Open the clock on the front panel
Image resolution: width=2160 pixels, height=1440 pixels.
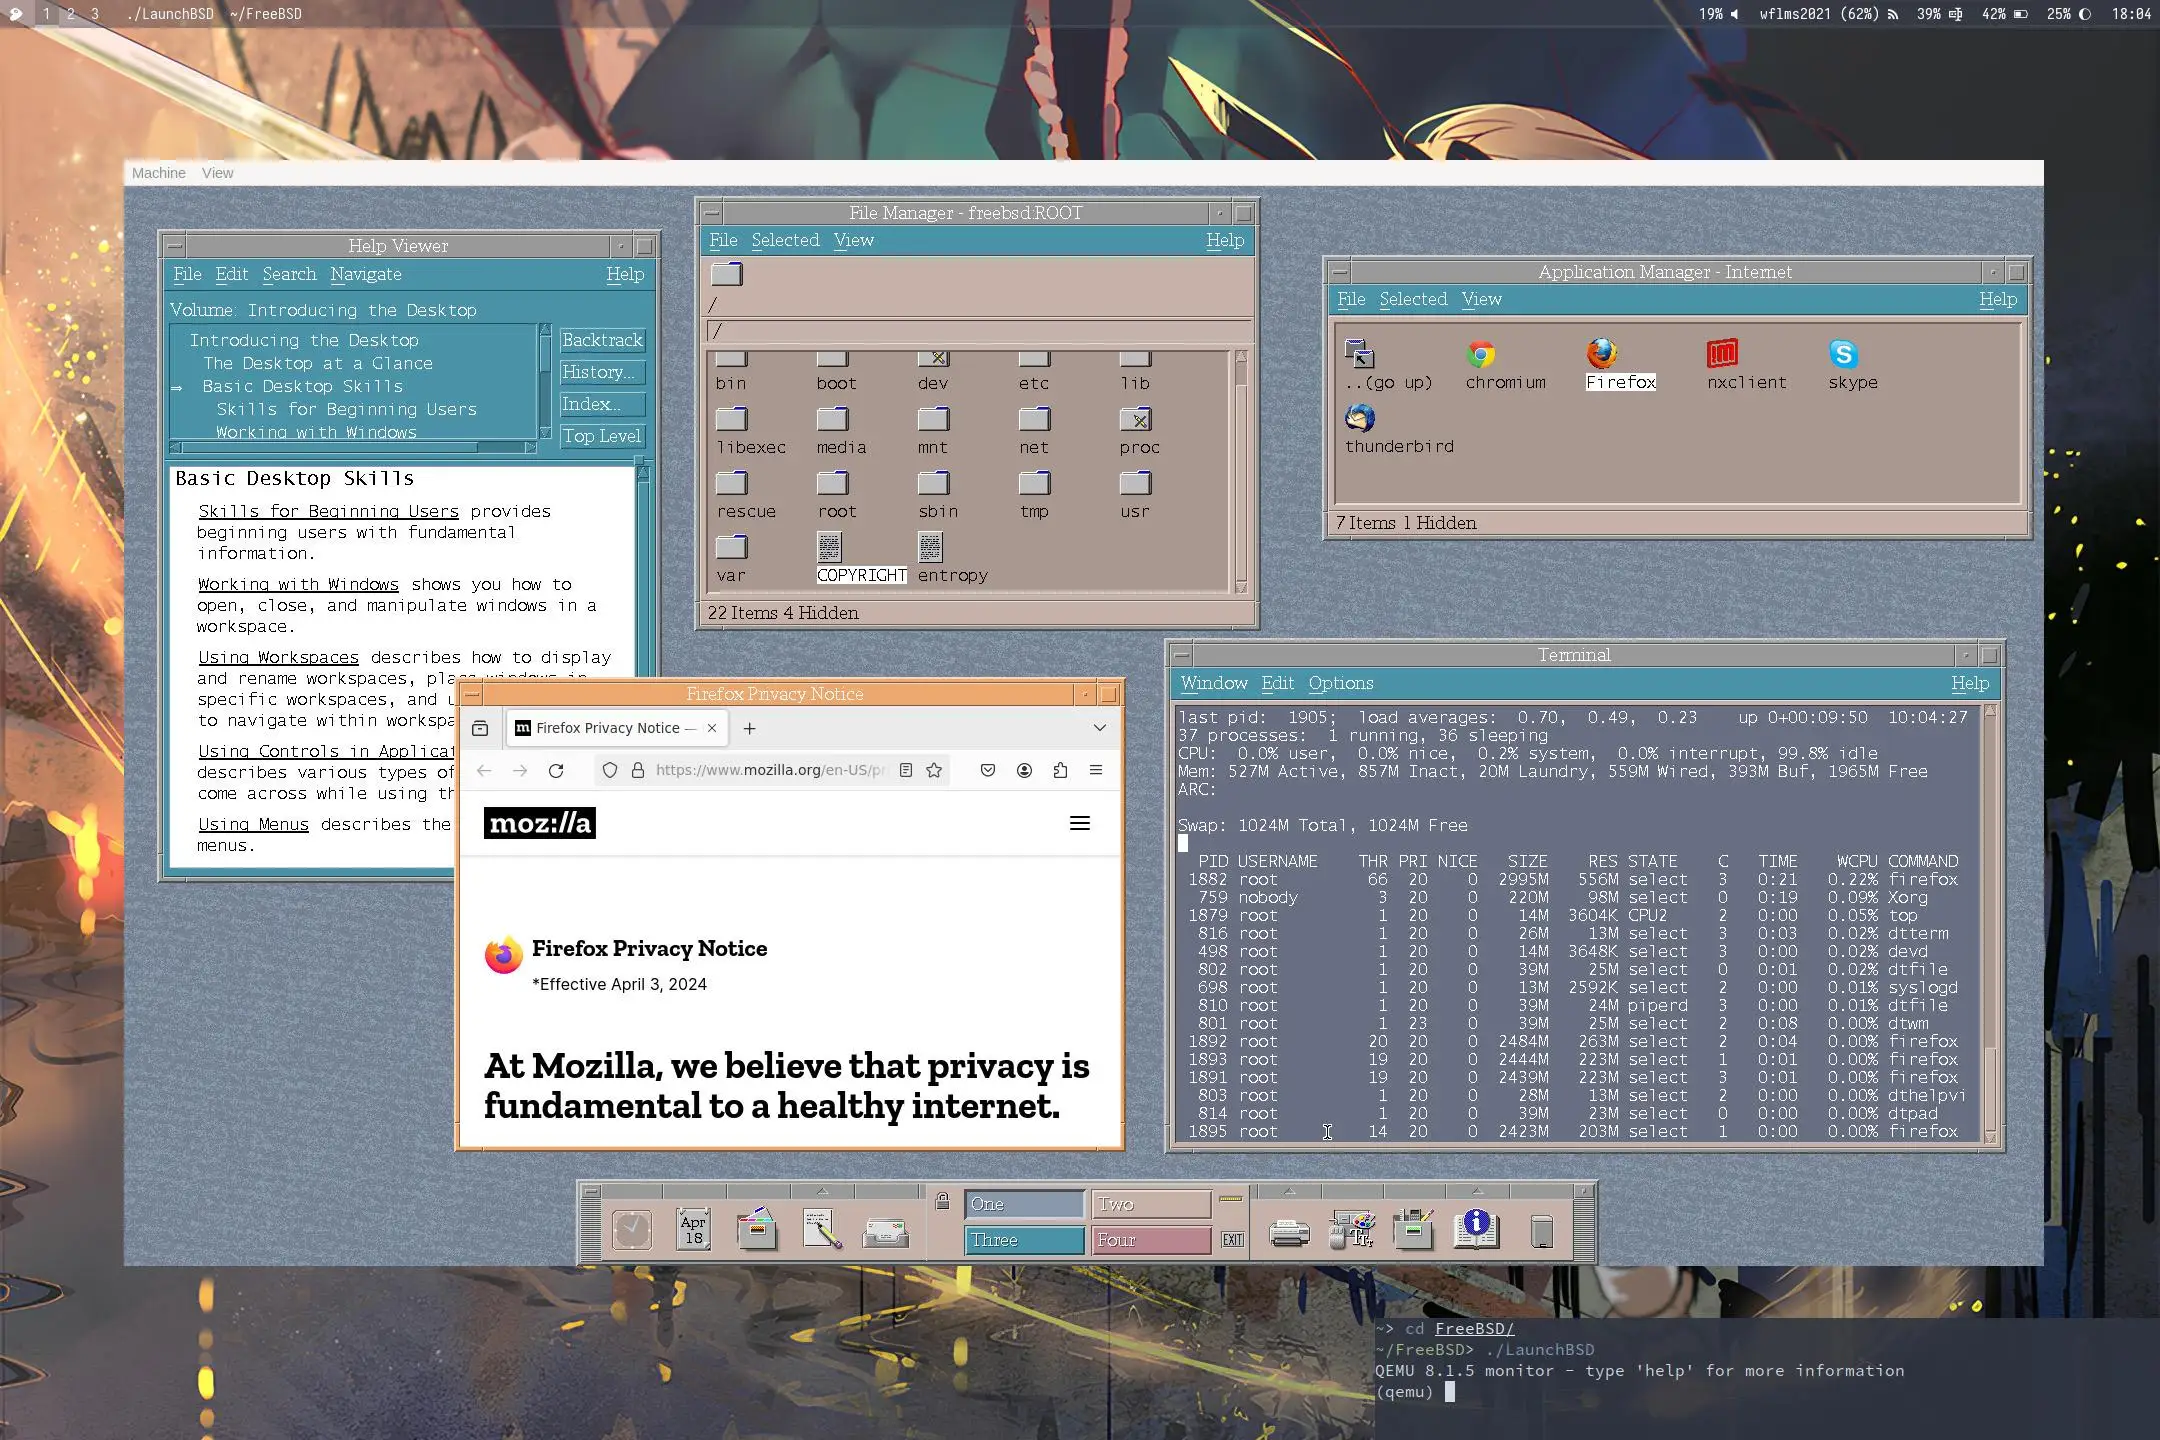[632, 1230]
